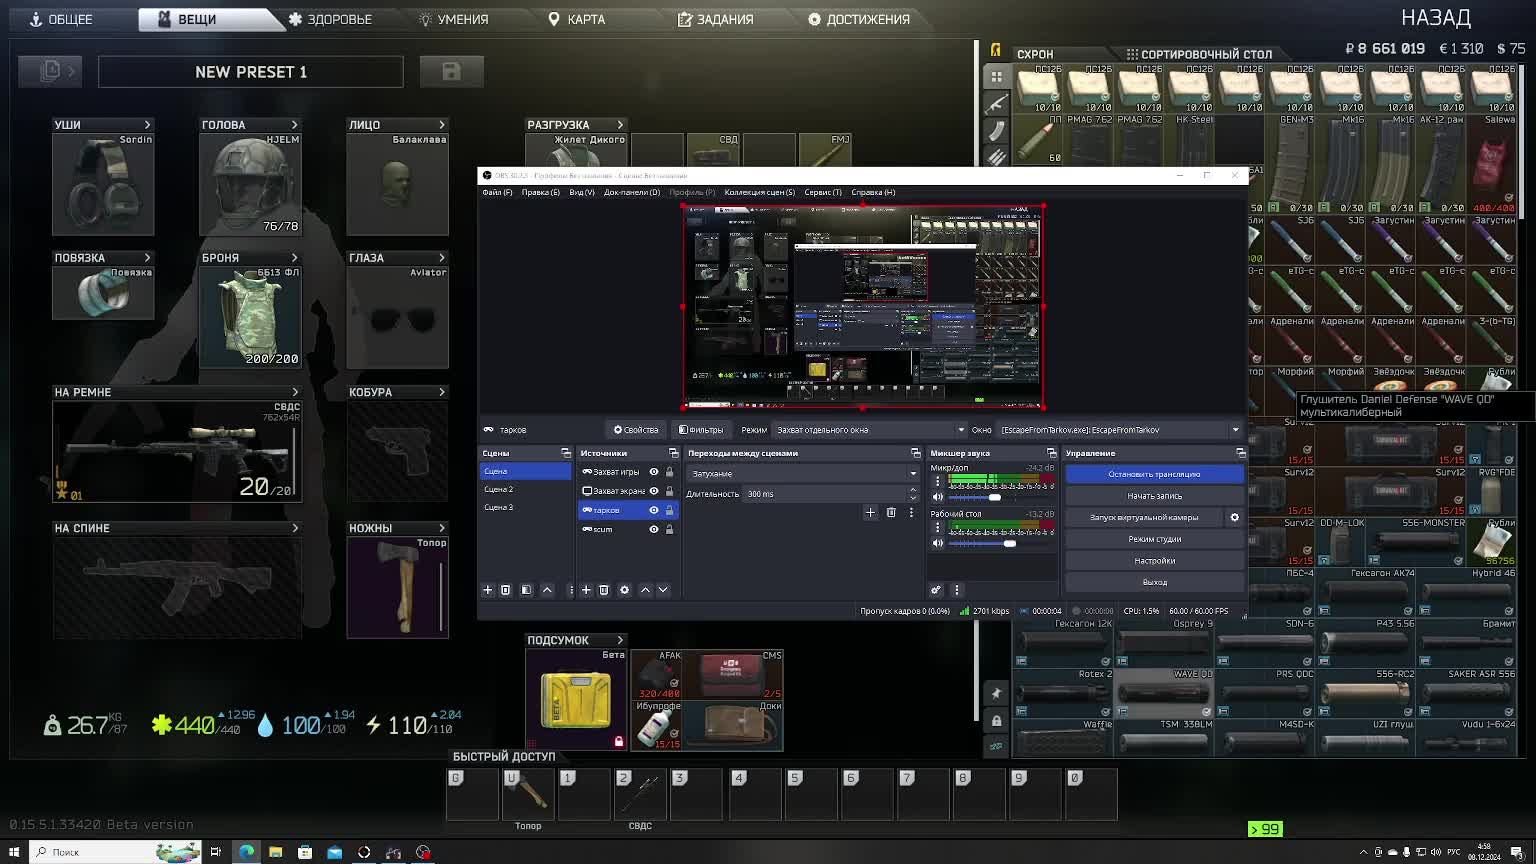Screen dimensions: 1536x864
Task: Open source properties gear in Источники toolbar
Action: pos(625,590)
